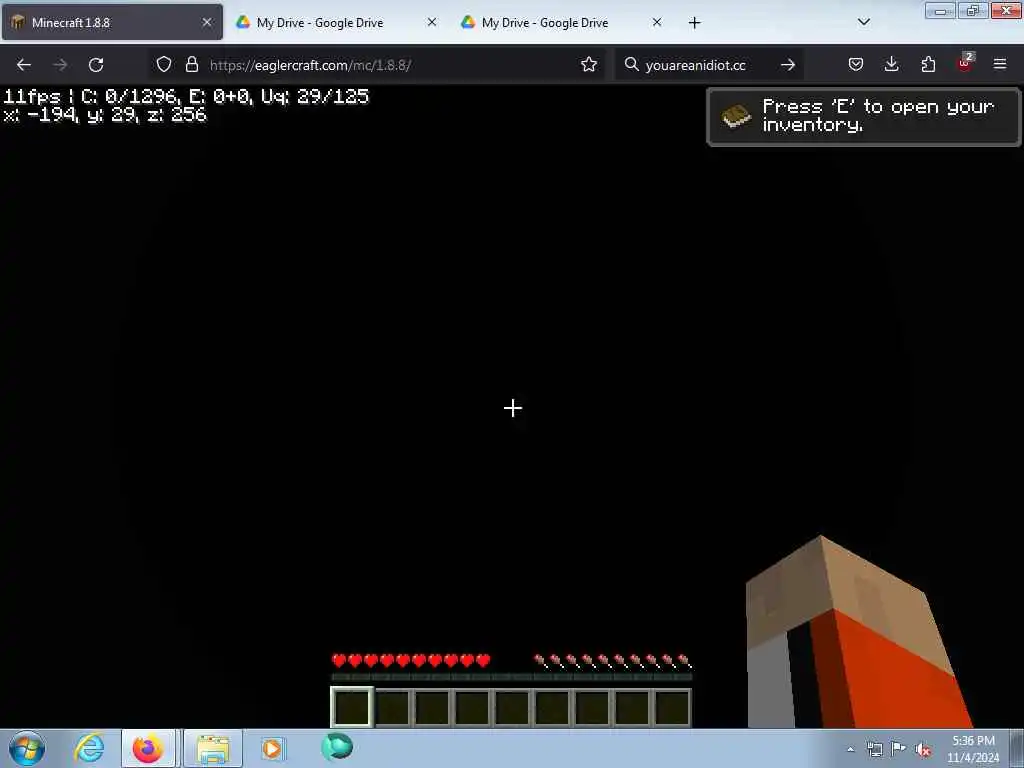Minimize the Firefox window
Viewport: 1024px width, 768px height.
pyautogui.click(x=941, y=10)
